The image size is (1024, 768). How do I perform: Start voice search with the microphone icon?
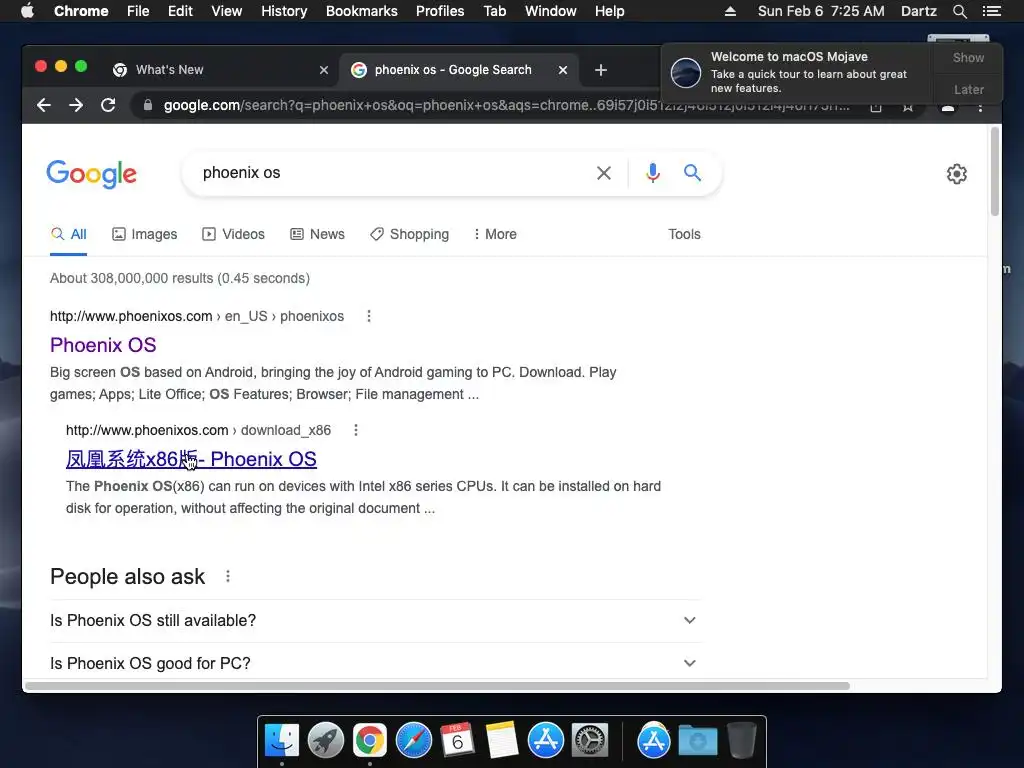click(x=652, y=173)
